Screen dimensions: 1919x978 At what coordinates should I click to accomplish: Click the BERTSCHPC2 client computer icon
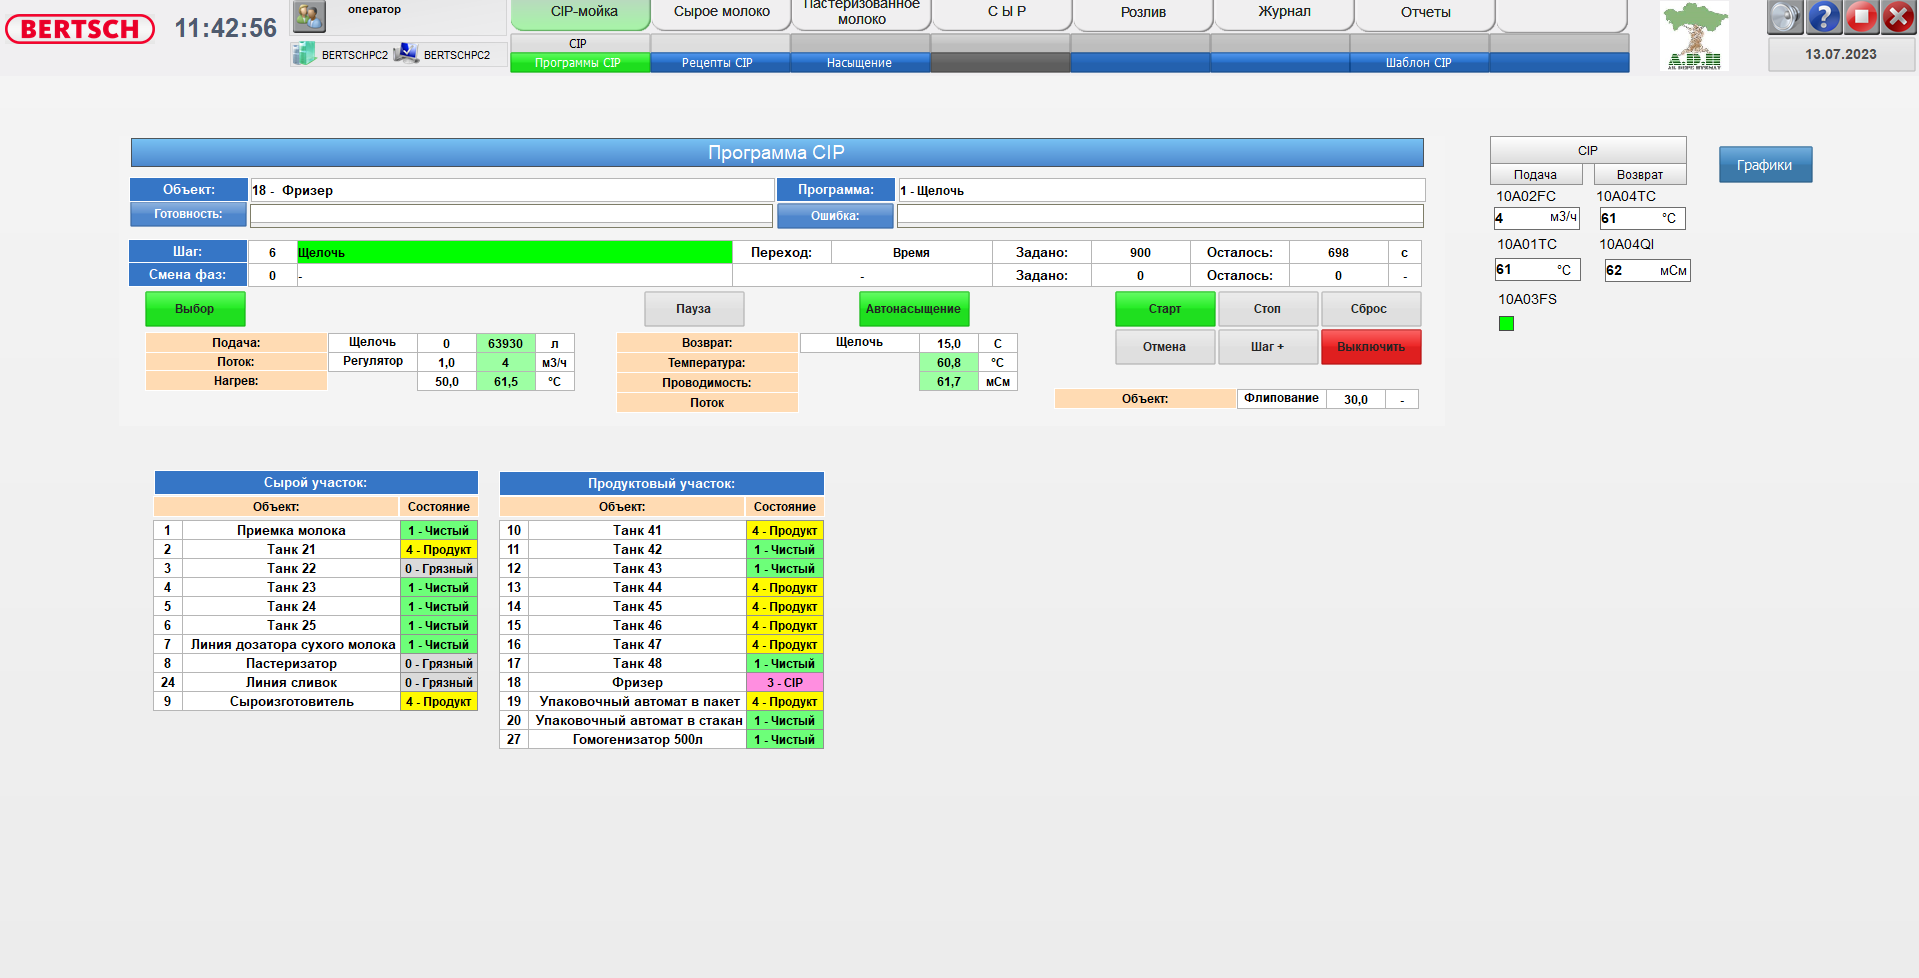pos(406,54)
